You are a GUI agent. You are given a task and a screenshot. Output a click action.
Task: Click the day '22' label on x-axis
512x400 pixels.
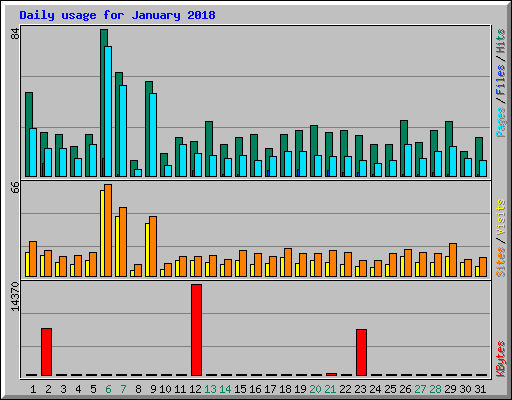[x=345, y=389]
